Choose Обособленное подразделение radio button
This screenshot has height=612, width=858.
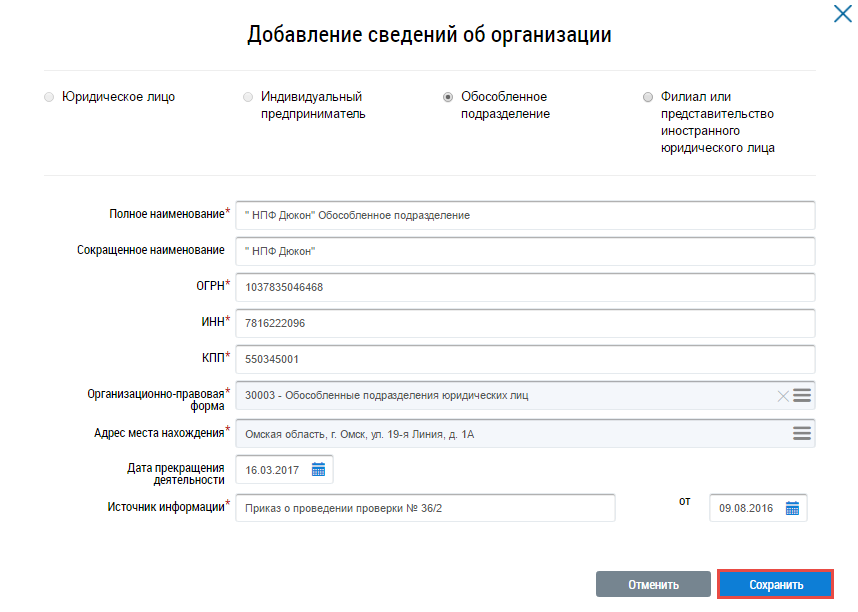[448, 98]
